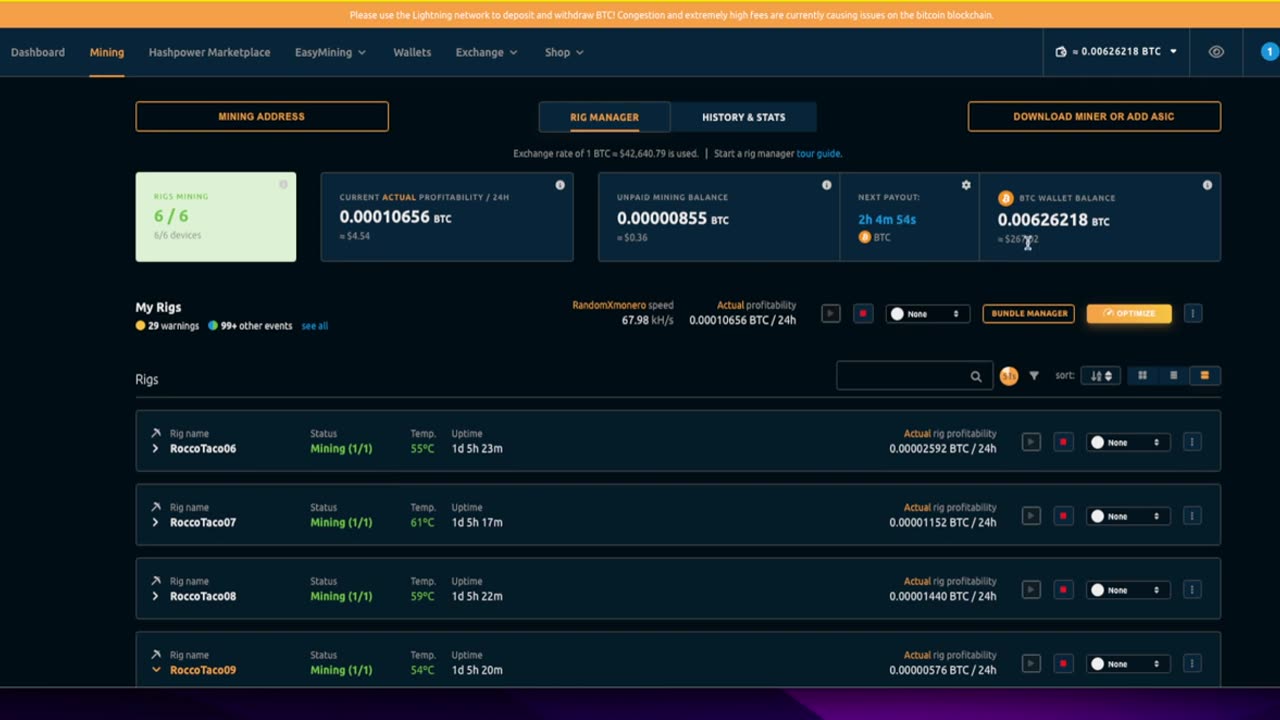
Task: Open the rigs filter funnel
Action: [1034, 376]
